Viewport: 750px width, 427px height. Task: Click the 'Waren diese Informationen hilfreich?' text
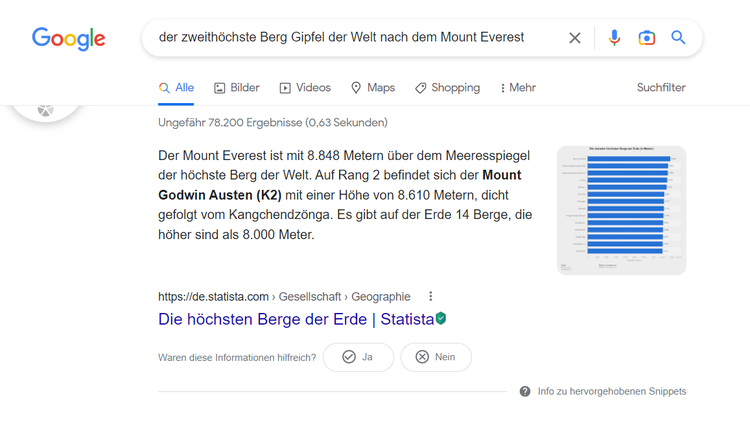point(237,358)
